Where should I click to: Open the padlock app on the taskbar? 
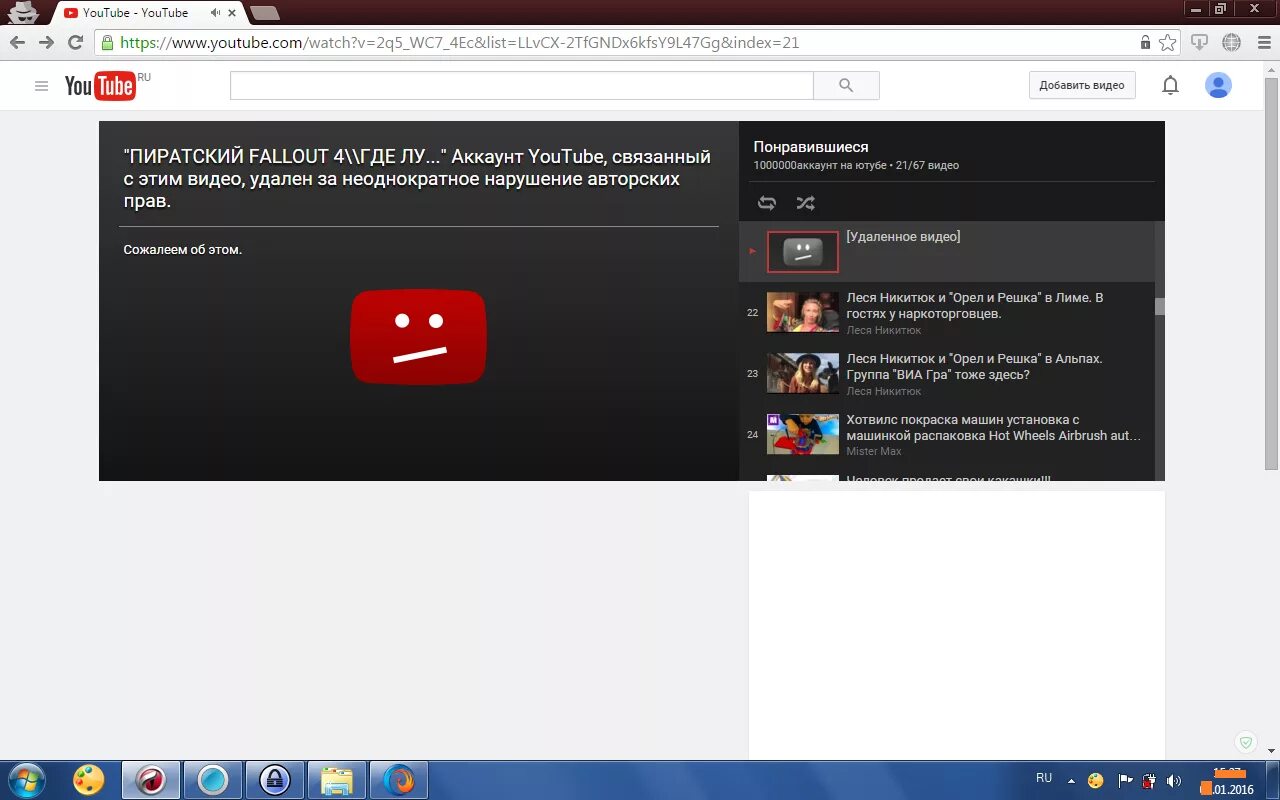[x=275, y=780]
